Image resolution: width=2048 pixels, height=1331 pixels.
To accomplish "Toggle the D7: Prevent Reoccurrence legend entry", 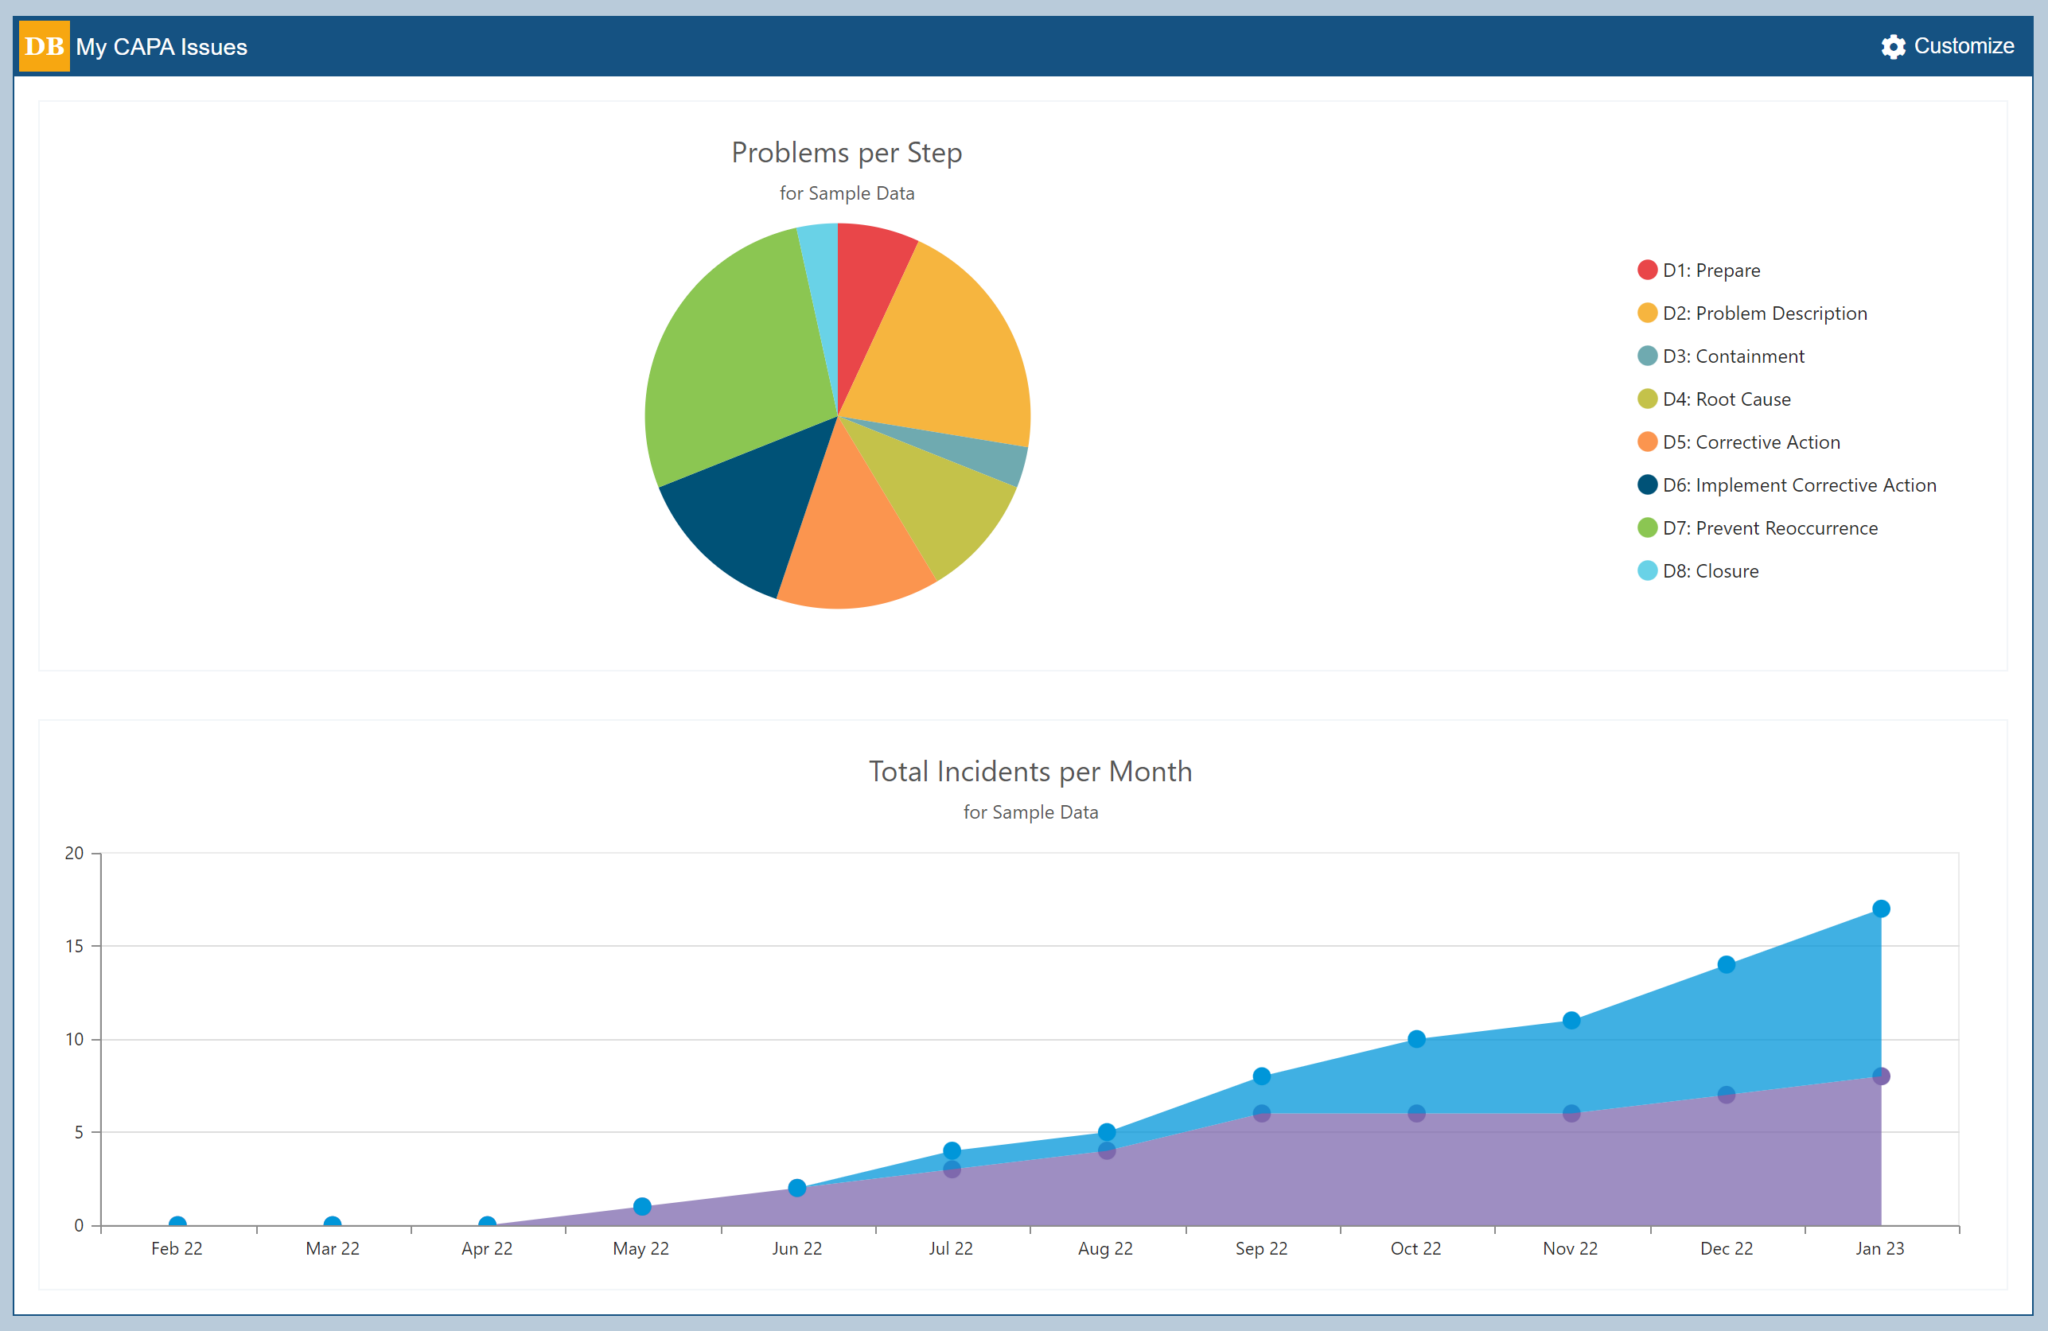I will (x=1760, y=528).
